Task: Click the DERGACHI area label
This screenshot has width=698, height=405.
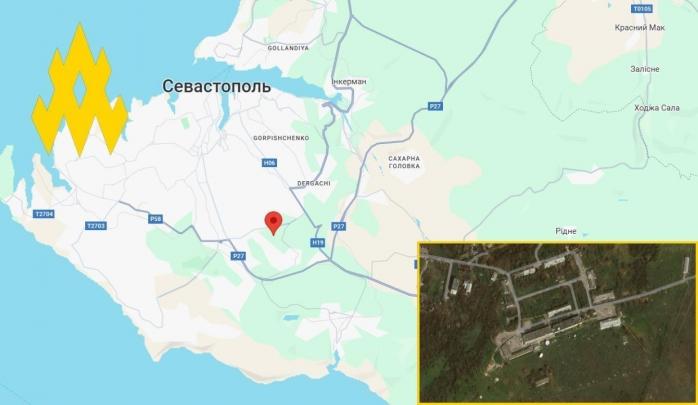Action: [314, 183]
